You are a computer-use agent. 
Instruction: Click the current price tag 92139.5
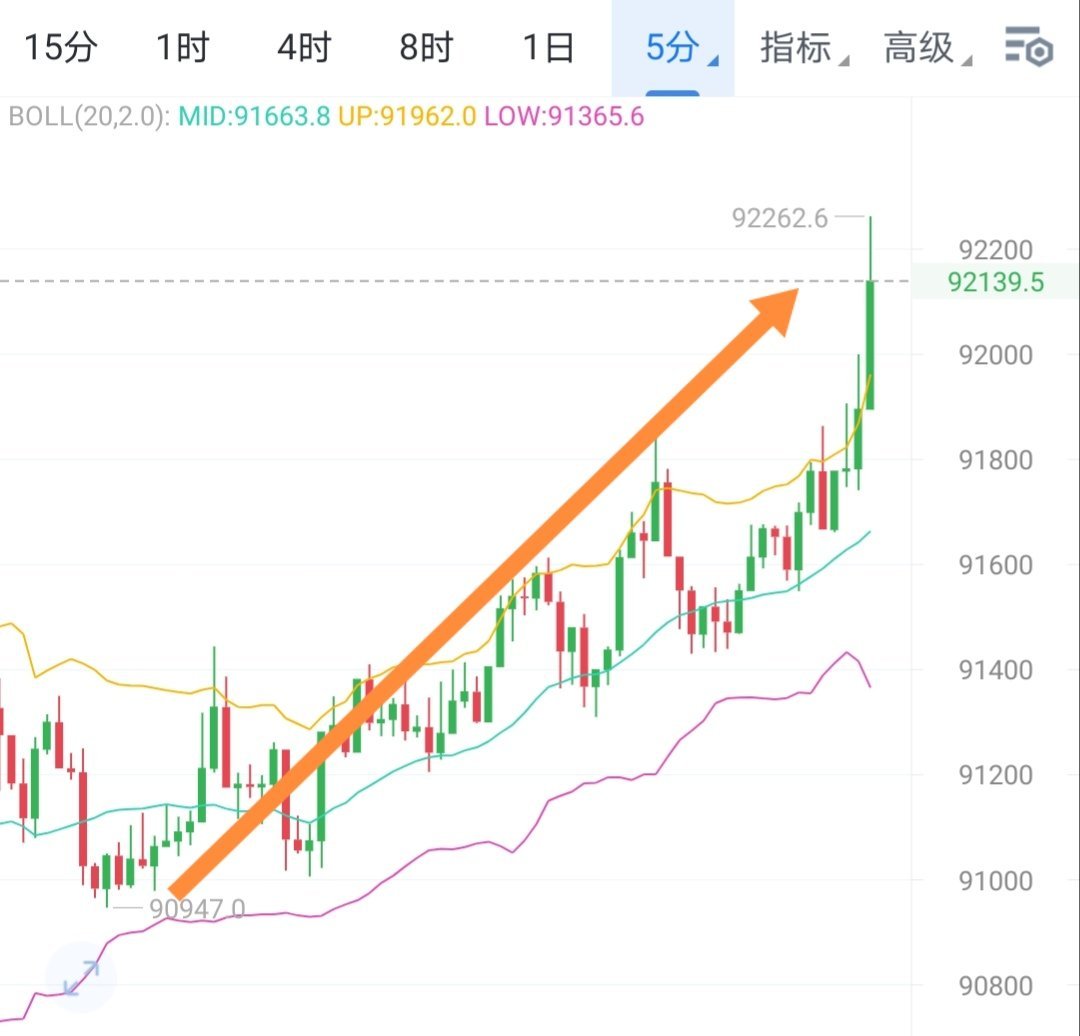click(995, 282)
